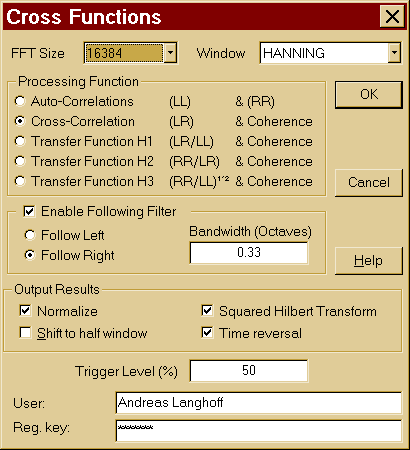The image size is (410, 450).
Task: Expand the Window type dropdown arrow
Action: pos(394,53)
